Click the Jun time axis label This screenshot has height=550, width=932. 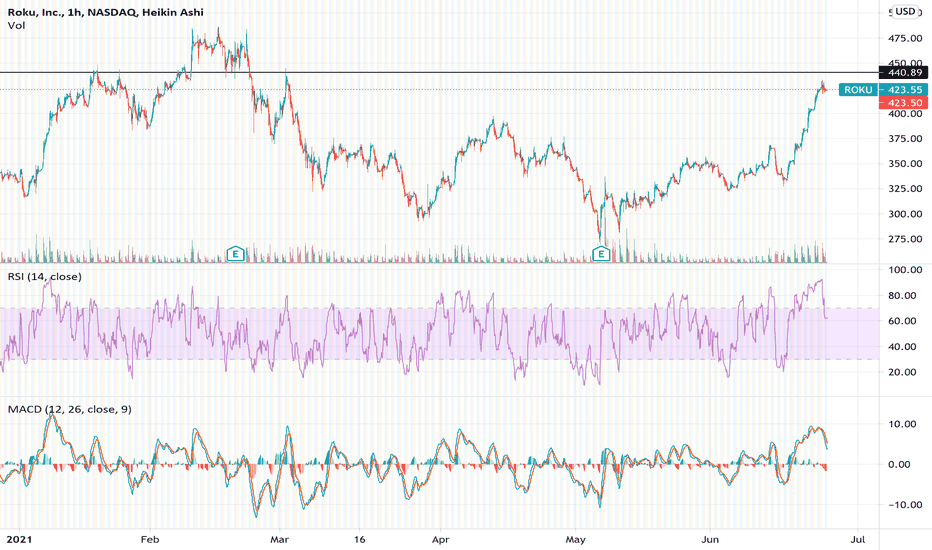tap(710, 540)
